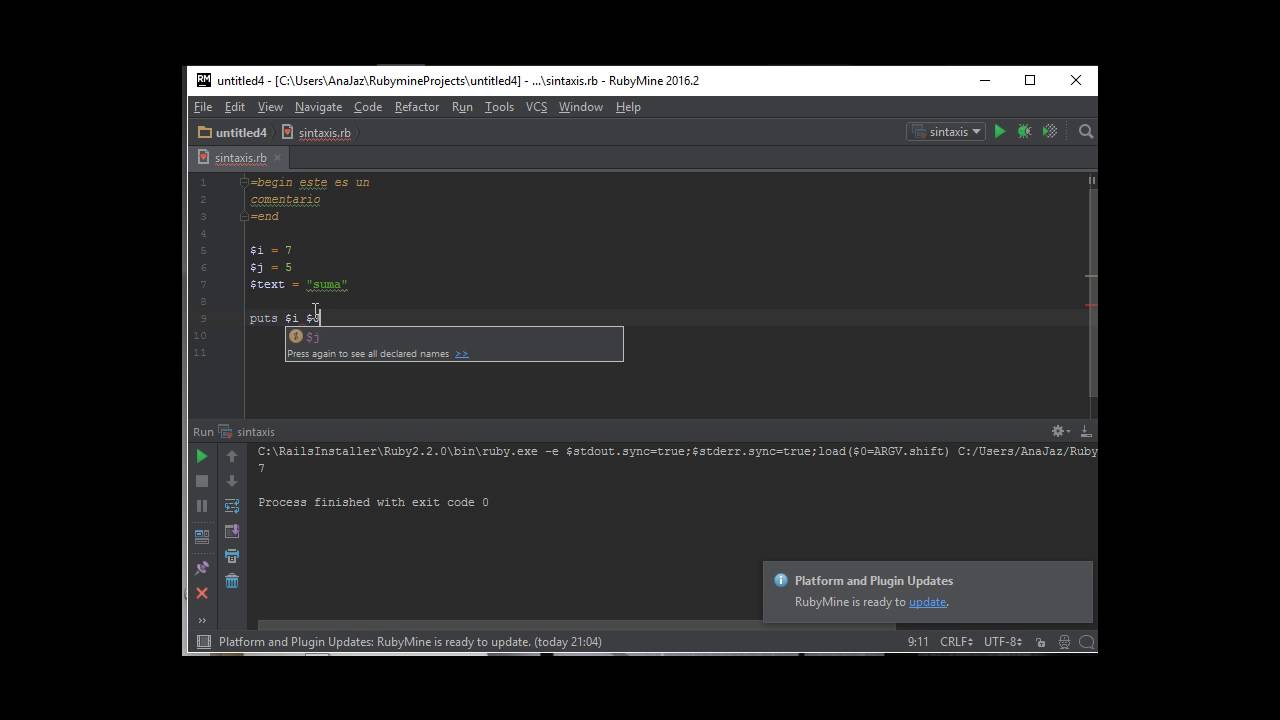The height and width of the screenshot is (720, 1280).
Task: Restore layout icon in Run panel
Action: click(x=202, y=535)
